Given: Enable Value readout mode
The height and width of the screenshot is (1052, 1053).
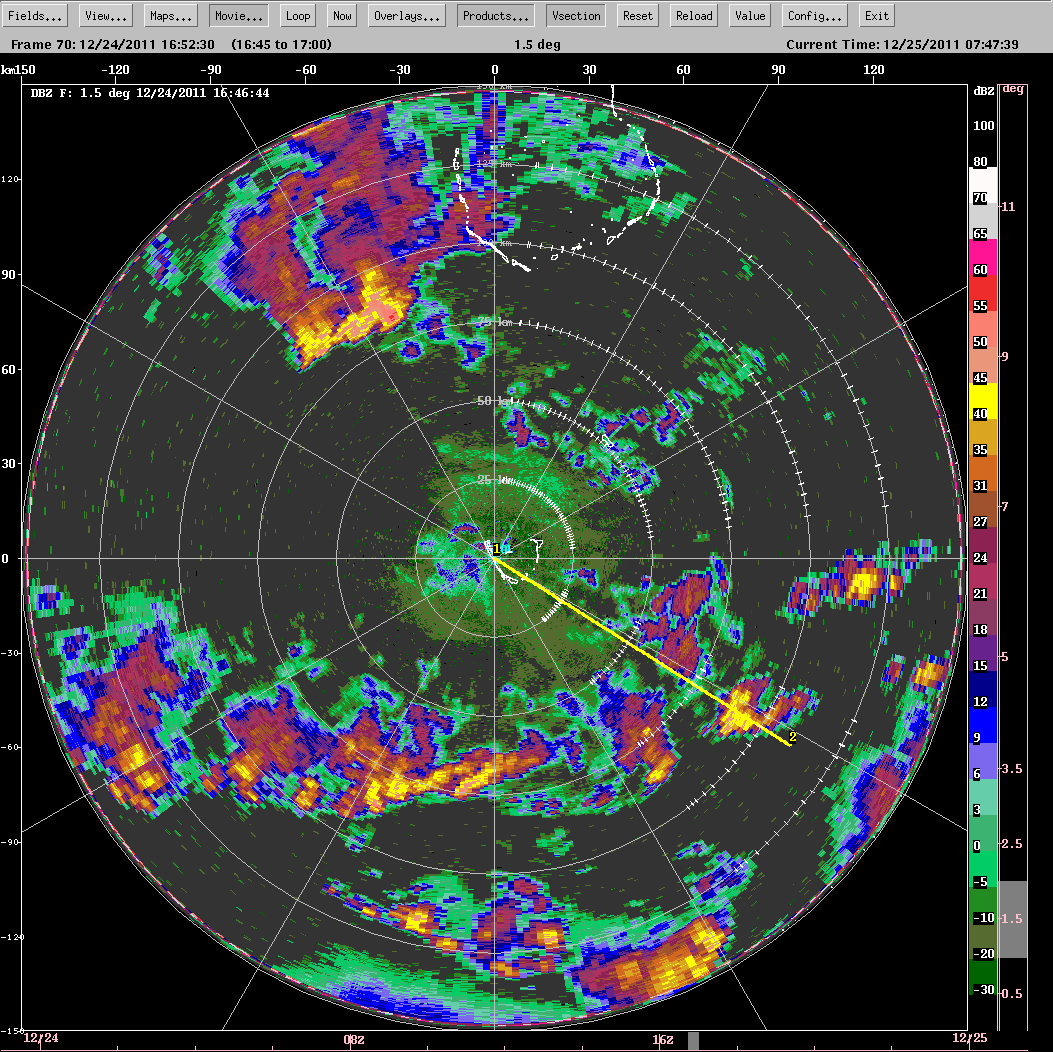Looking at the screenshot, I should (749, 15).
